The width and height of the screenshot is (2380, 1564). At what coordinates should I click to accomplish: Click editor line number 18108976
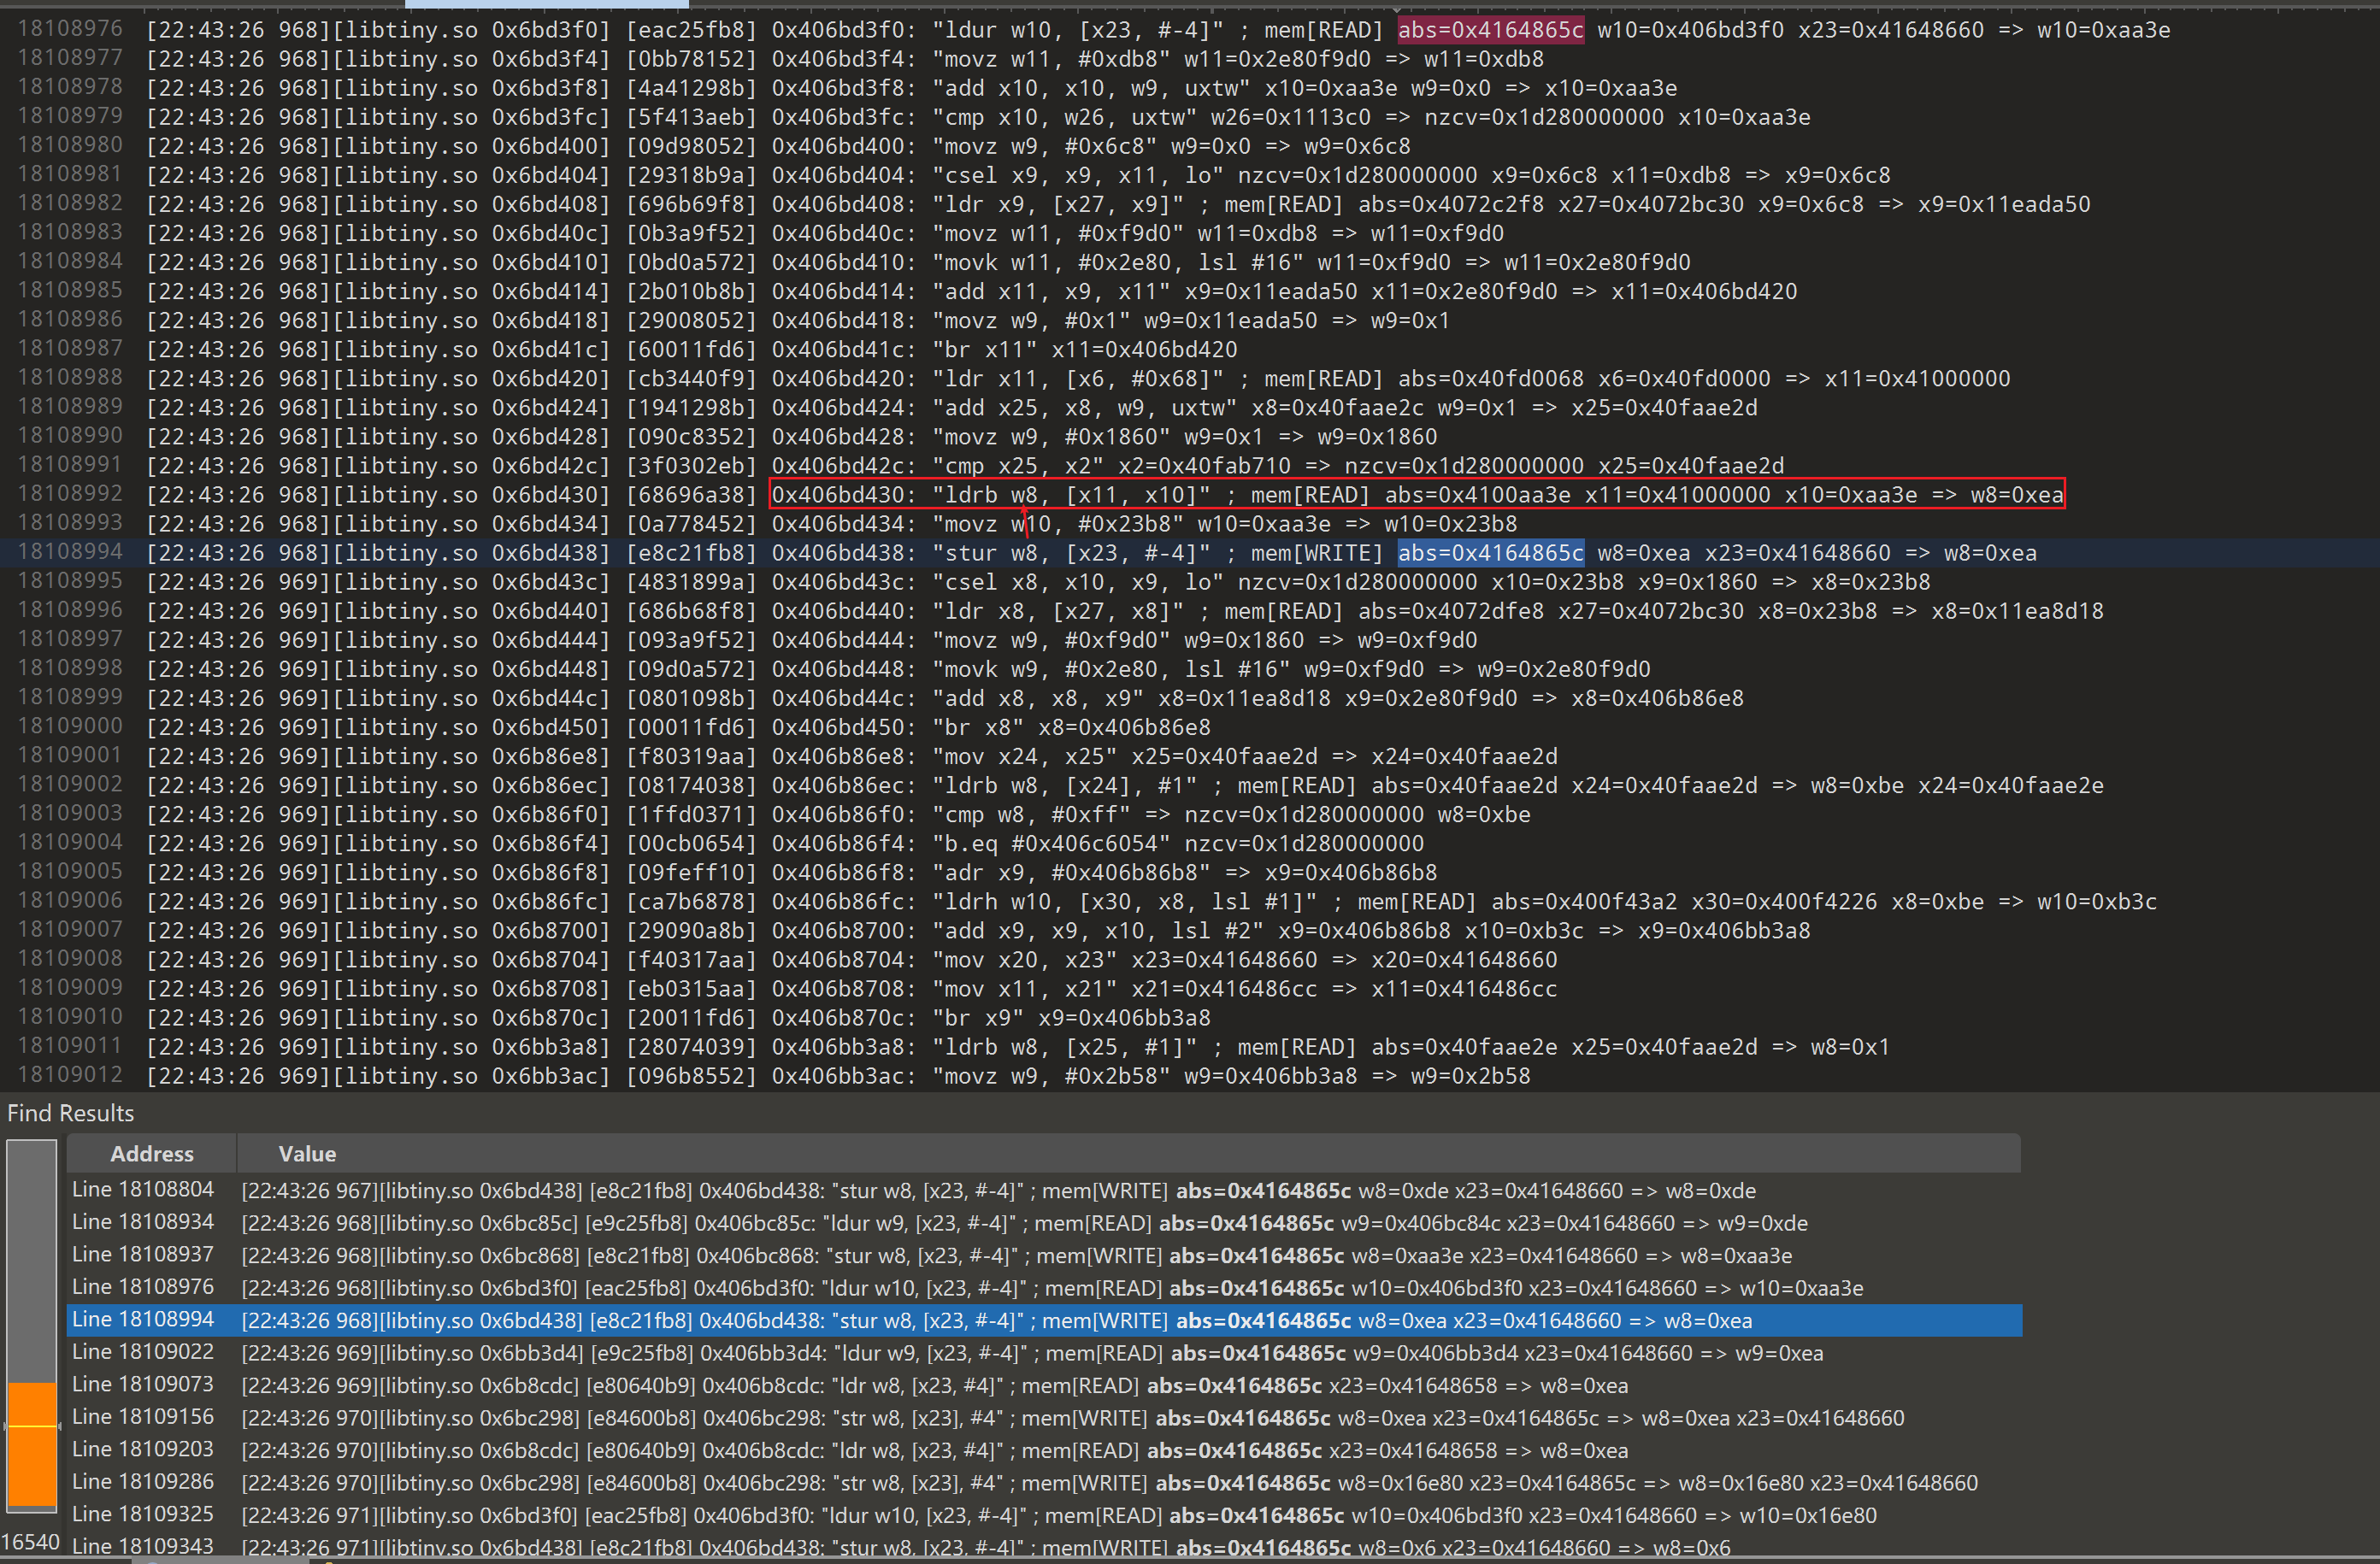(x=70, y=29)
